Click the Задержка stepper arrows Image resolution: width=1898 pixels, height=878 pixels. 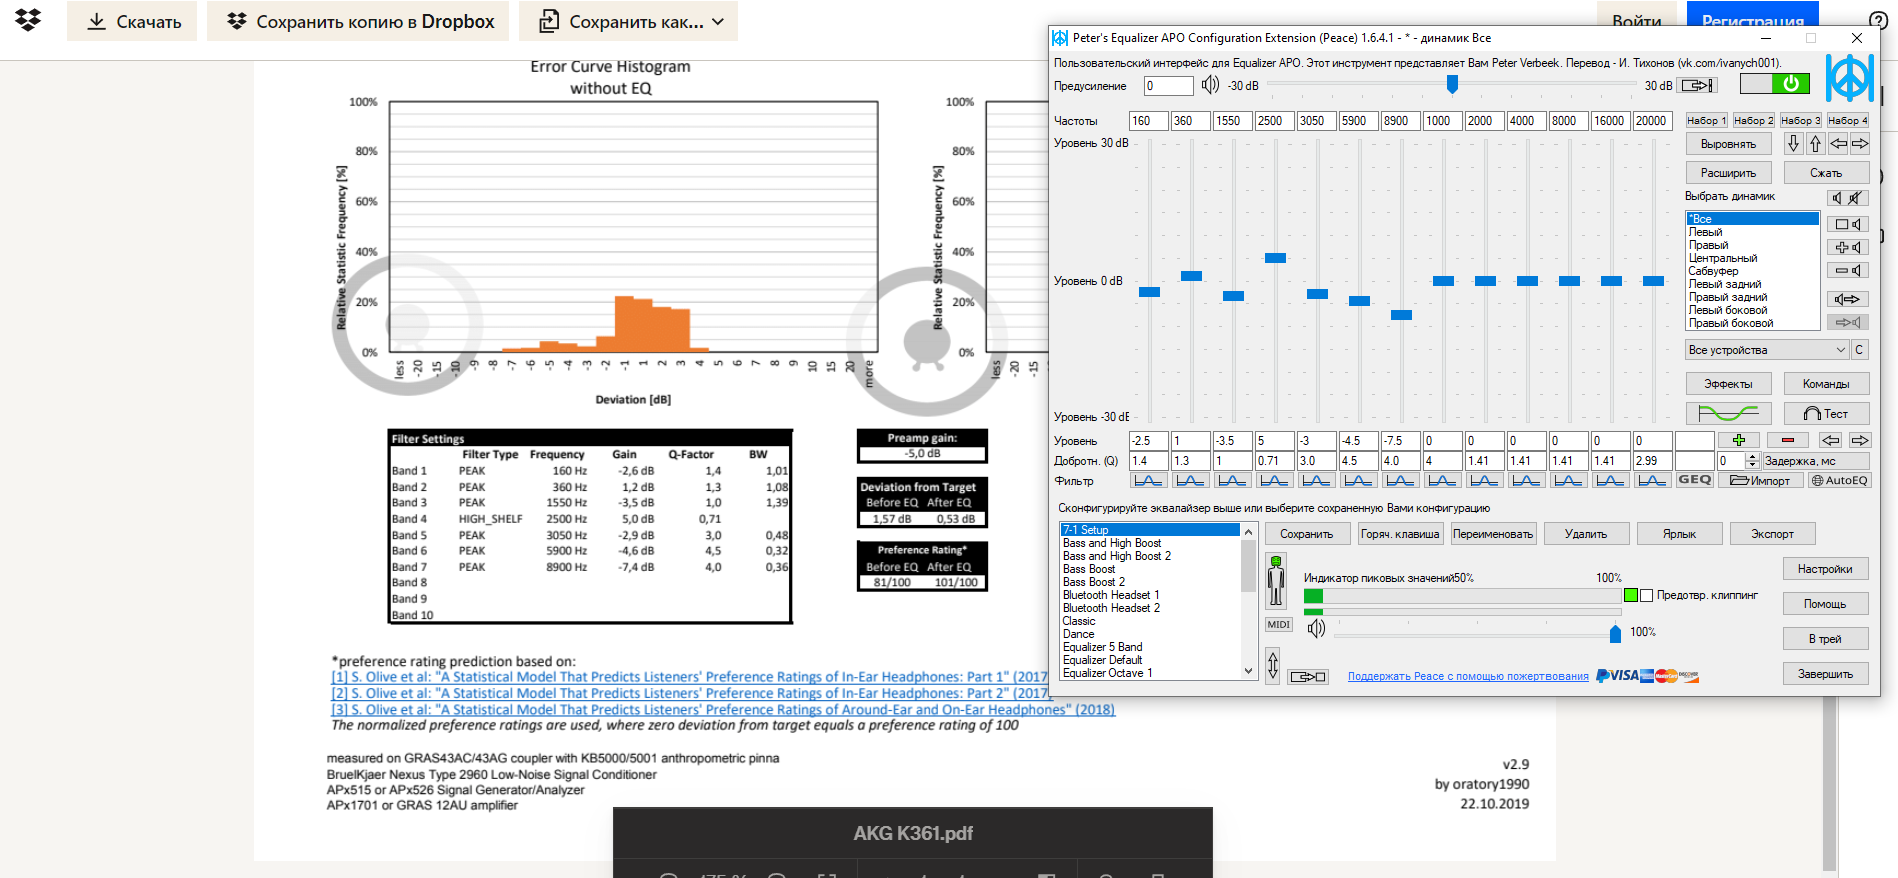(1752, 461)
